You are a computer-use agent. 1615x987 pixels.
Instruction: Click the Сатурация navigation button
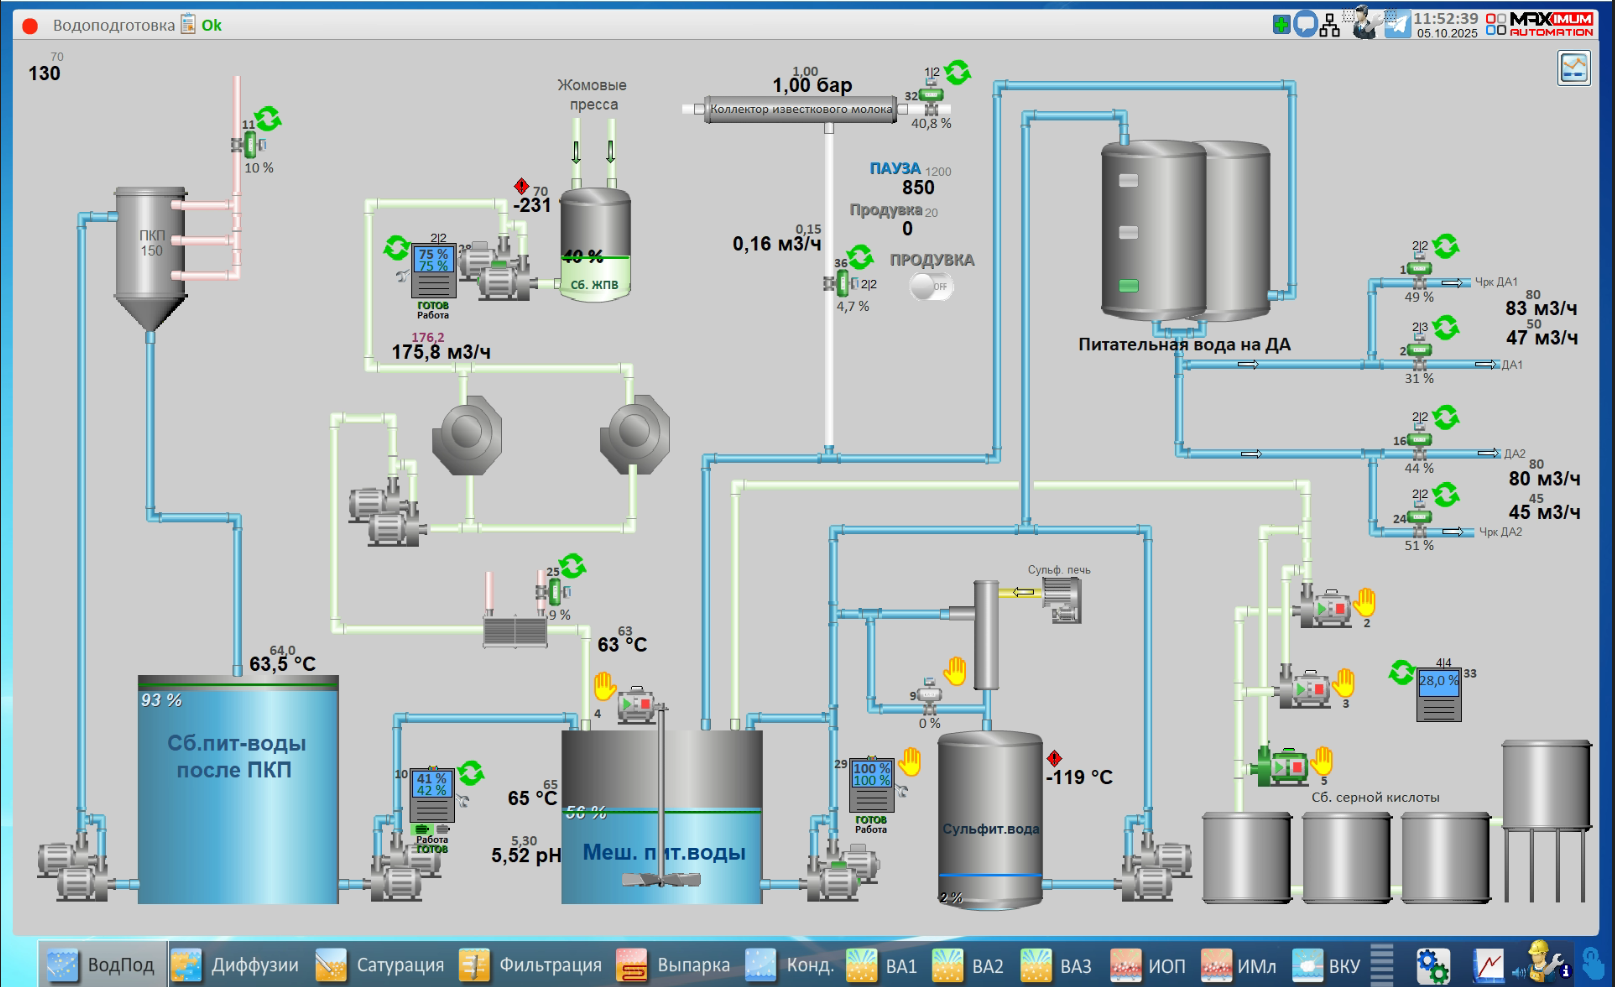(381, 965)
